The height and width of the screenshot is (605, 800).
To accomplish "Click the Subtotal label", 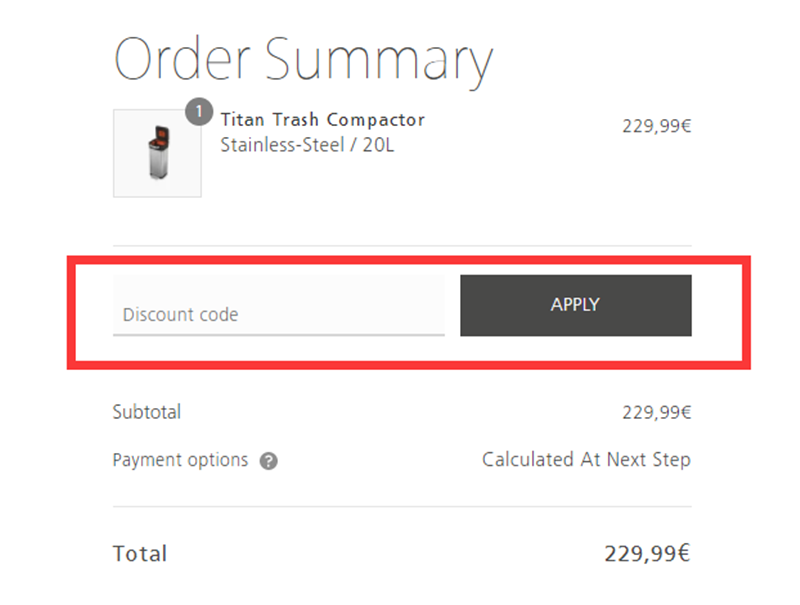I will (x=147, y=412).
